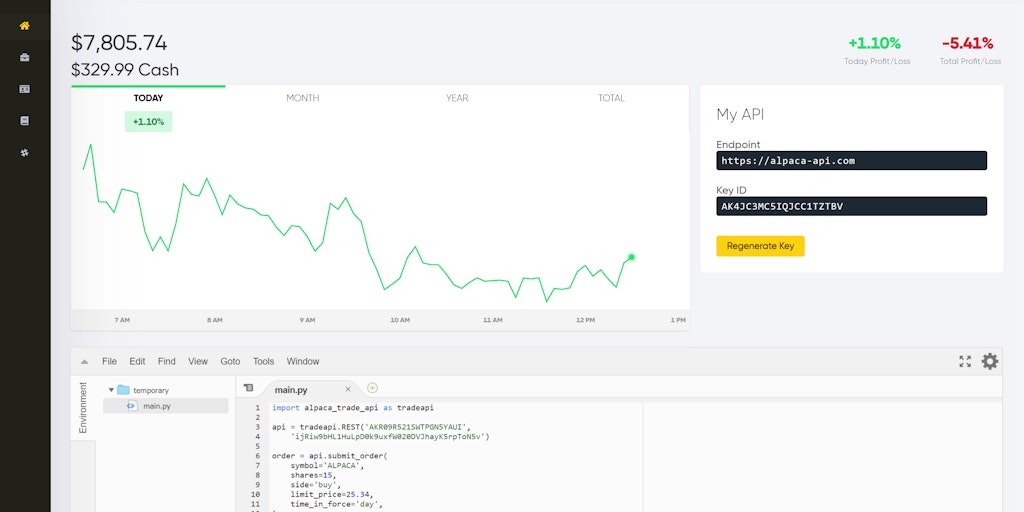This screenshot has width=1024, height=512.
Task: Click code line 1 import alpaca_trade_api
Action: 353,408
